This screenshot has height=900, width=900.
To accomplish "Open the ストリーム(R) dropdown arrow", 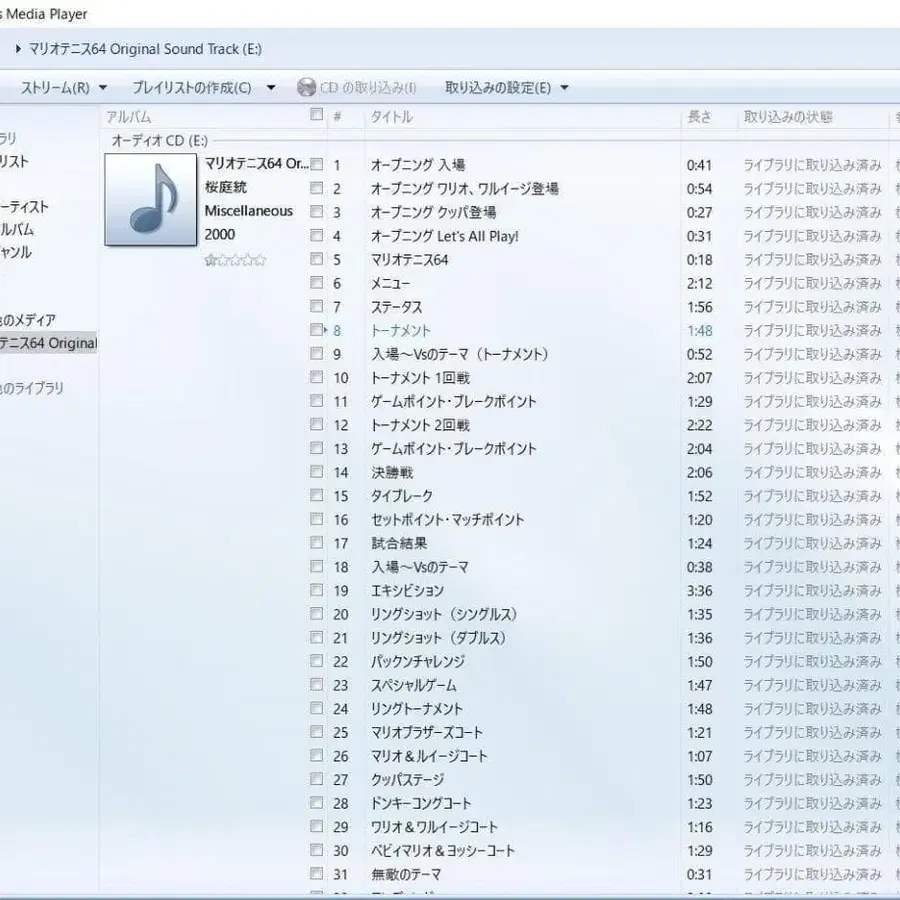I will click(x=103, y=87).
